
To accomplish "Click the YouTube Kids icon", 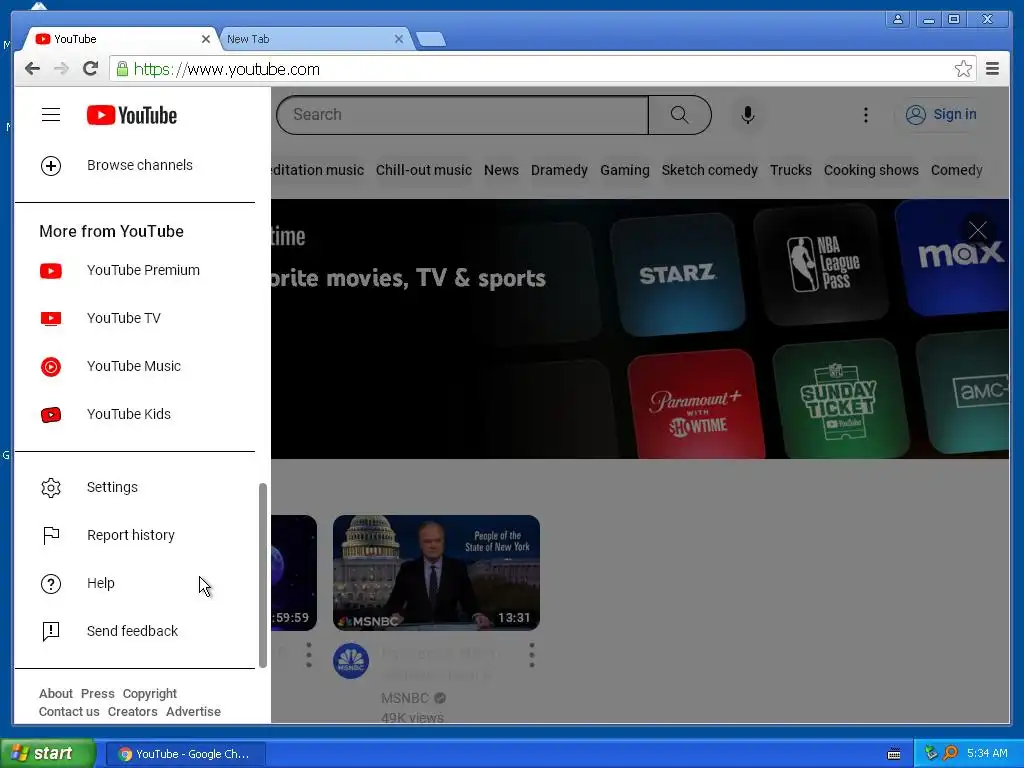I will 51,415.
